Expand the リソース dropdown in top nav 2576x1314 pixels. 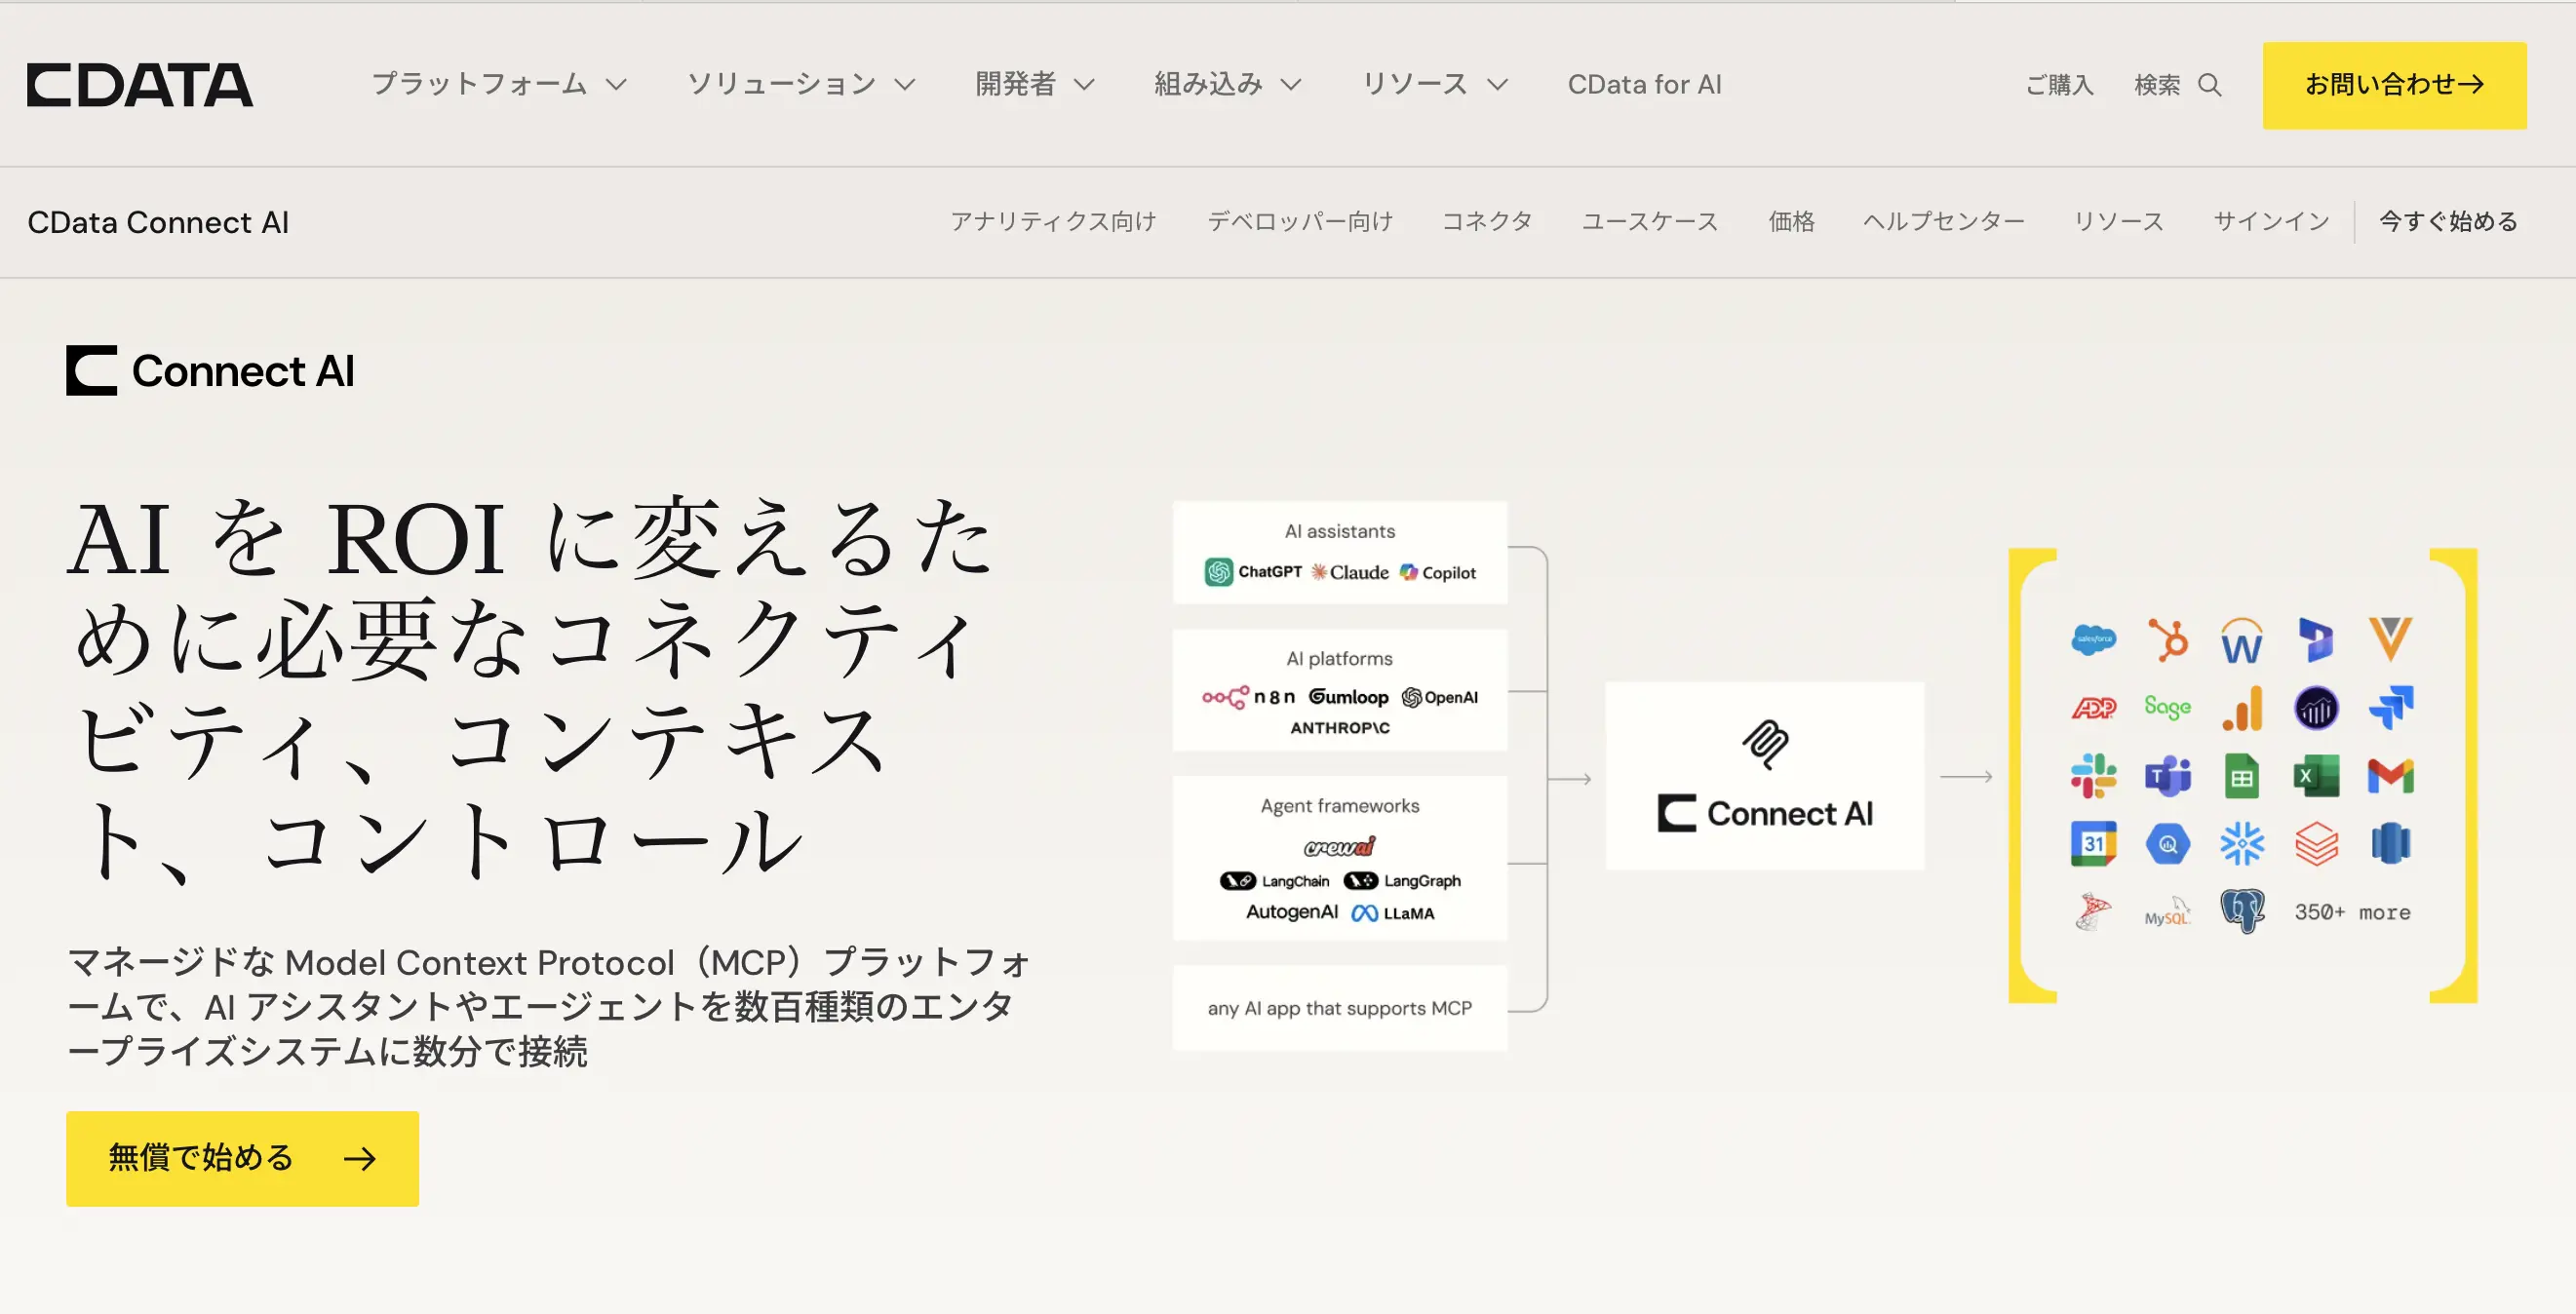tap(1435, 85)
